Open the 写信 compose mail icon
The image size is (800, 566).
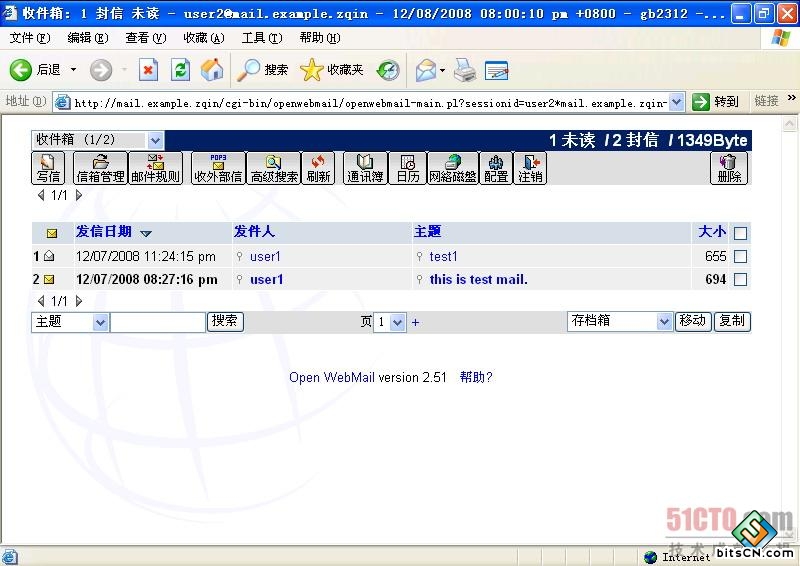(x=48, y=168)
